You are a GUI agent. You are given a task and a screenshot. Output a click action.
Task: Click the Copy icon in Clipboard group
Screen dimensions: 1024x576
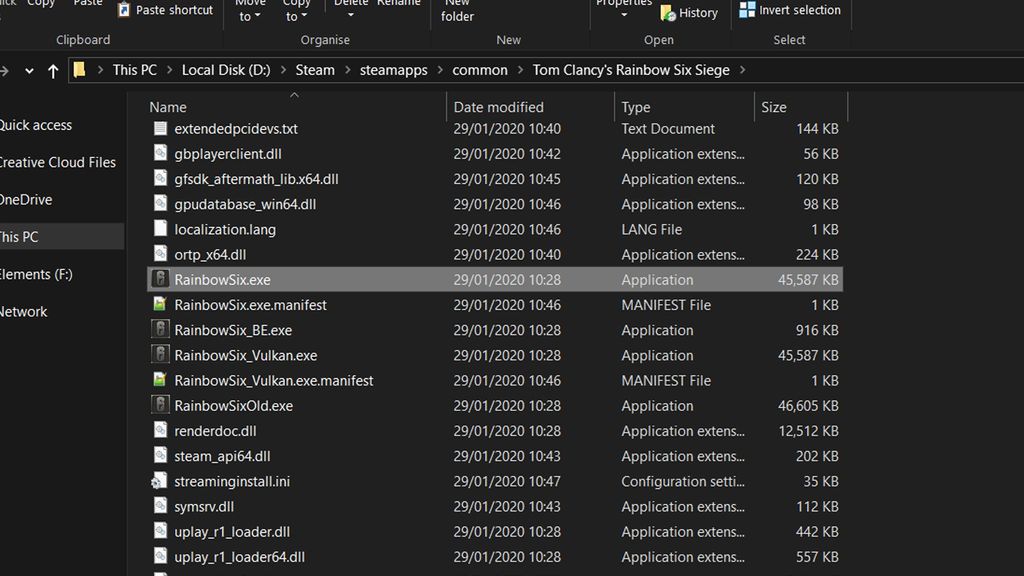(x=40, y=4)
